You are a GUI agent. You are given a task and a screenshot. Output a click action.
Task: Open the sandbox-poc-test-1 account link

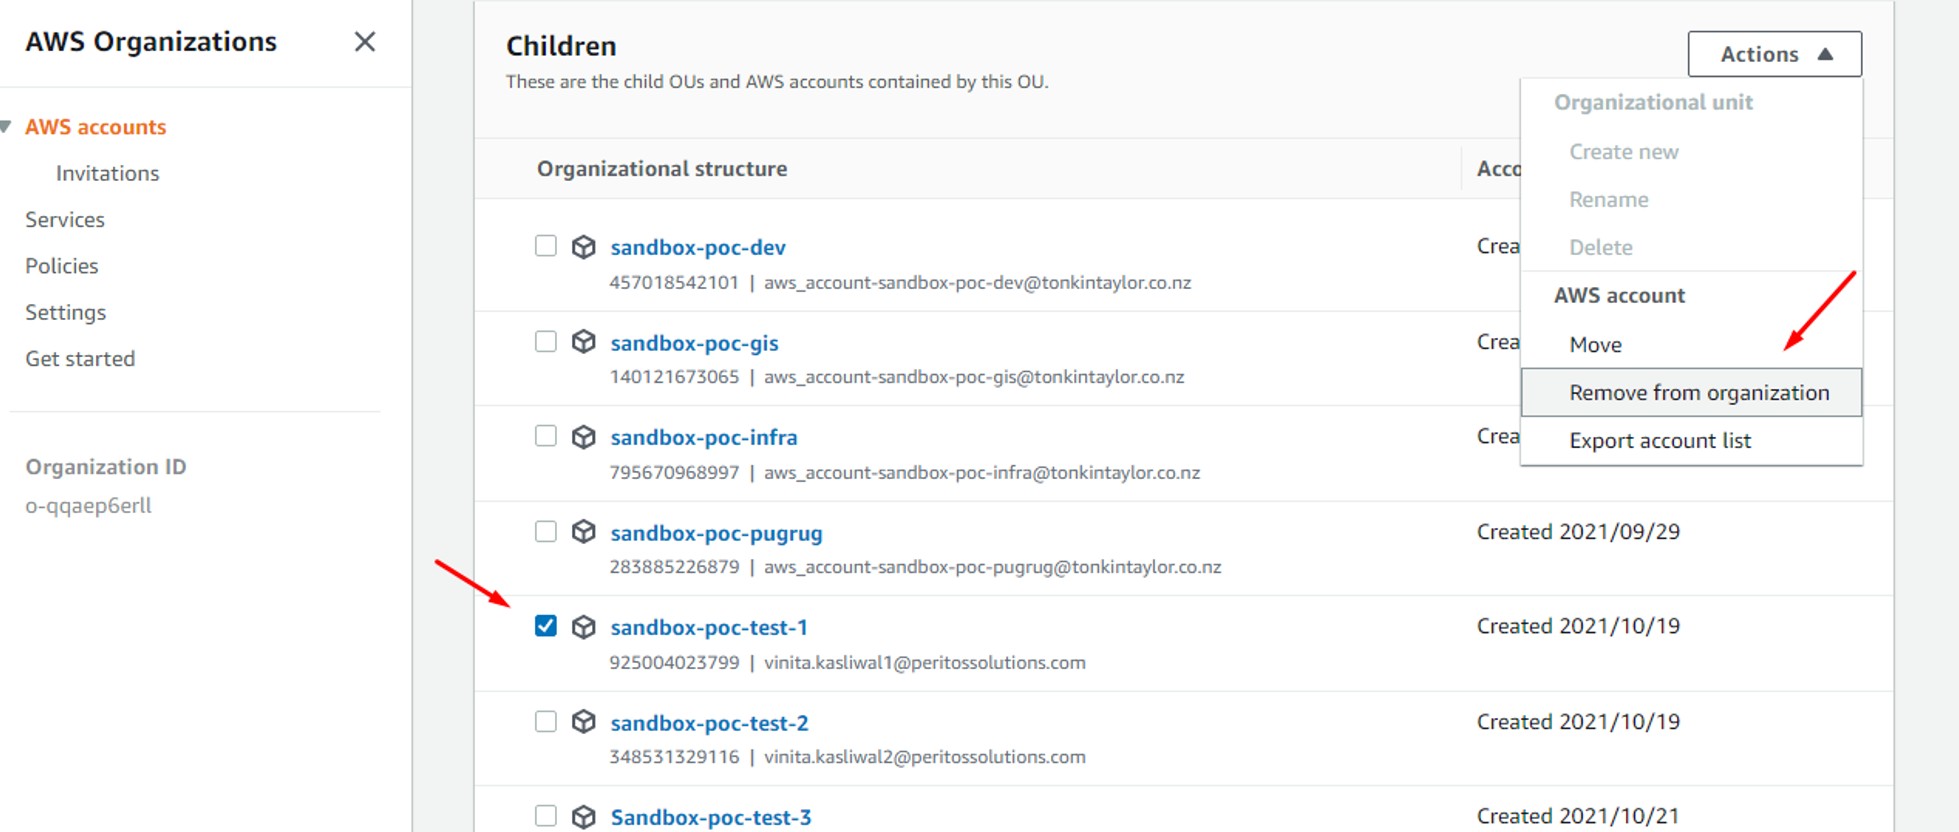[709, 628]
